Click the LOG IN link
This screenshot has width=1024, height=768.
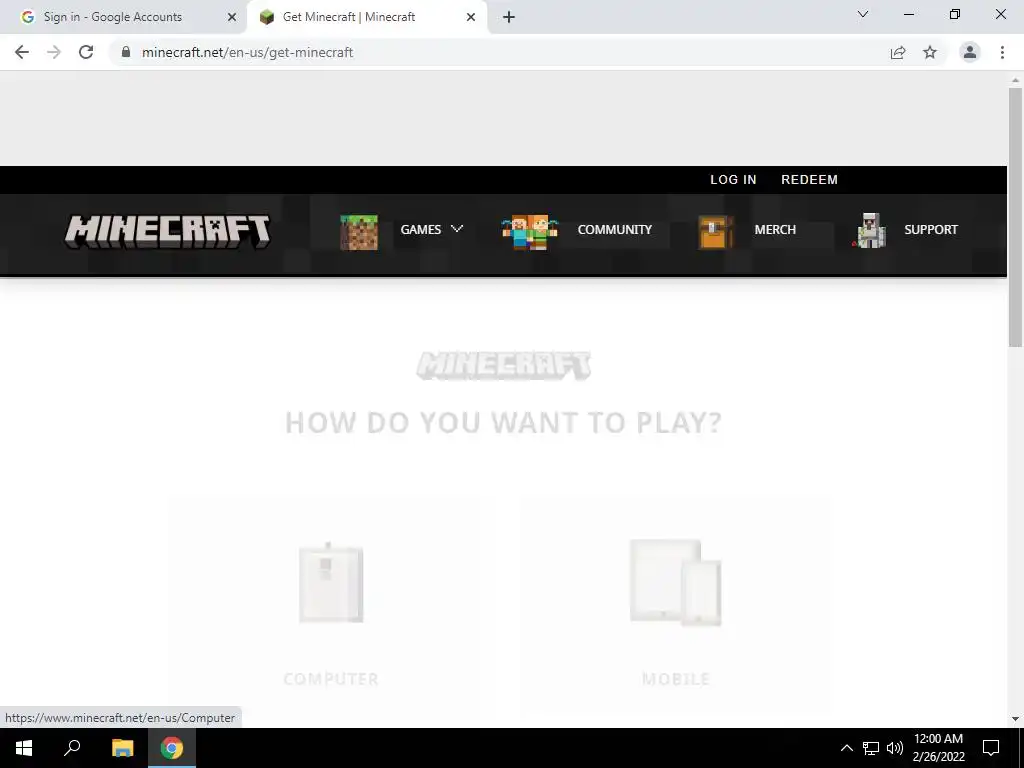tap(733, 180)
